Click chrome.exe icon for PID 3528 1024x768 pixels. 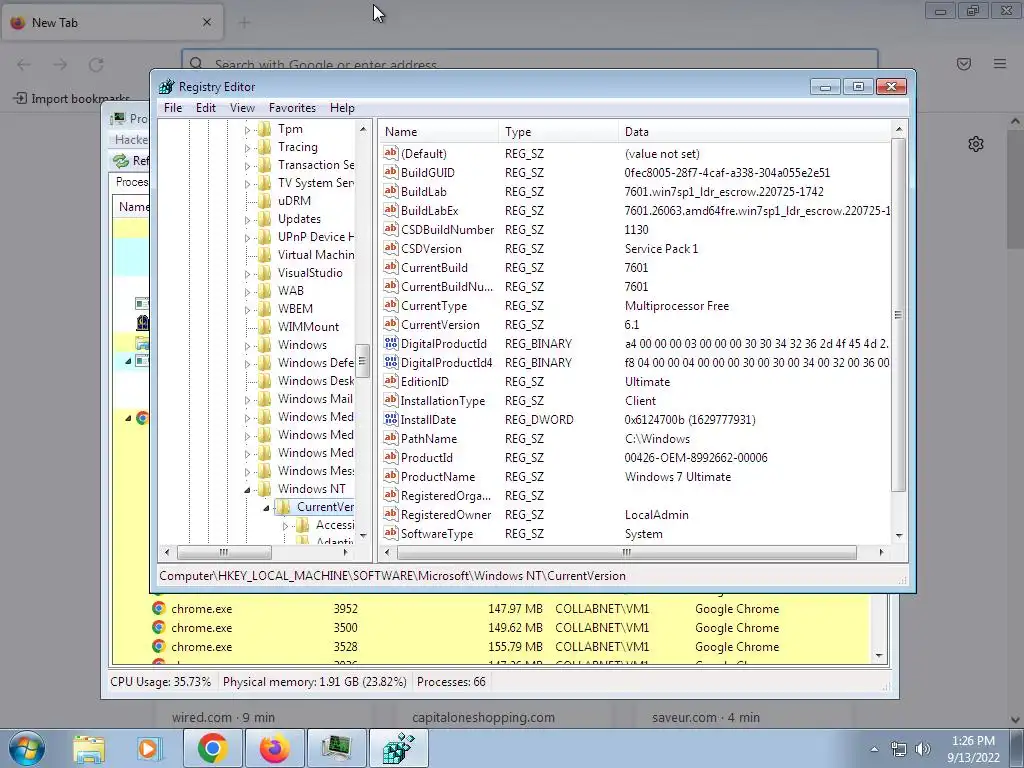point(158,647)
